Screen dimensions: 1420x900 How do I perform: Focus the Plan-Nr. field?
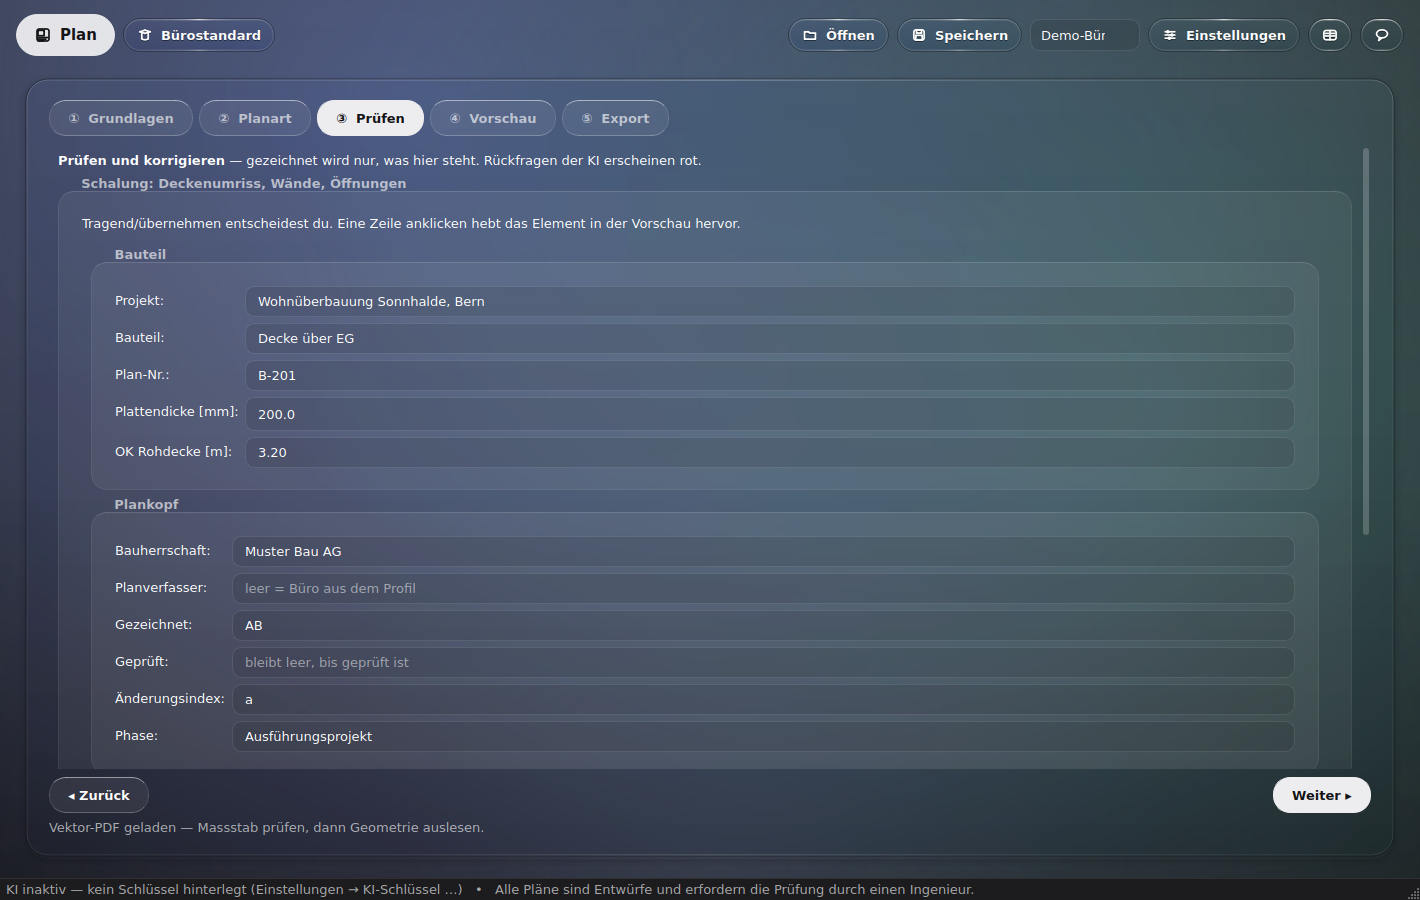(770, 375)
